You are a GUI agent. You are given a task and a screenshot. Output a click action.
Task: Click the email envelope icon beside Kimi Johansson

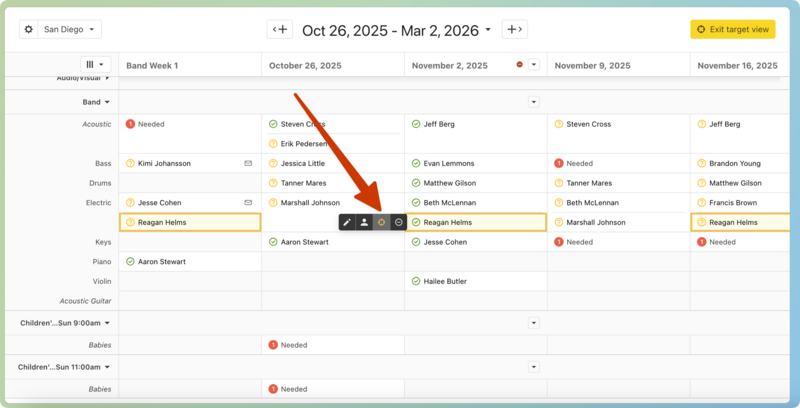[248, 163]
